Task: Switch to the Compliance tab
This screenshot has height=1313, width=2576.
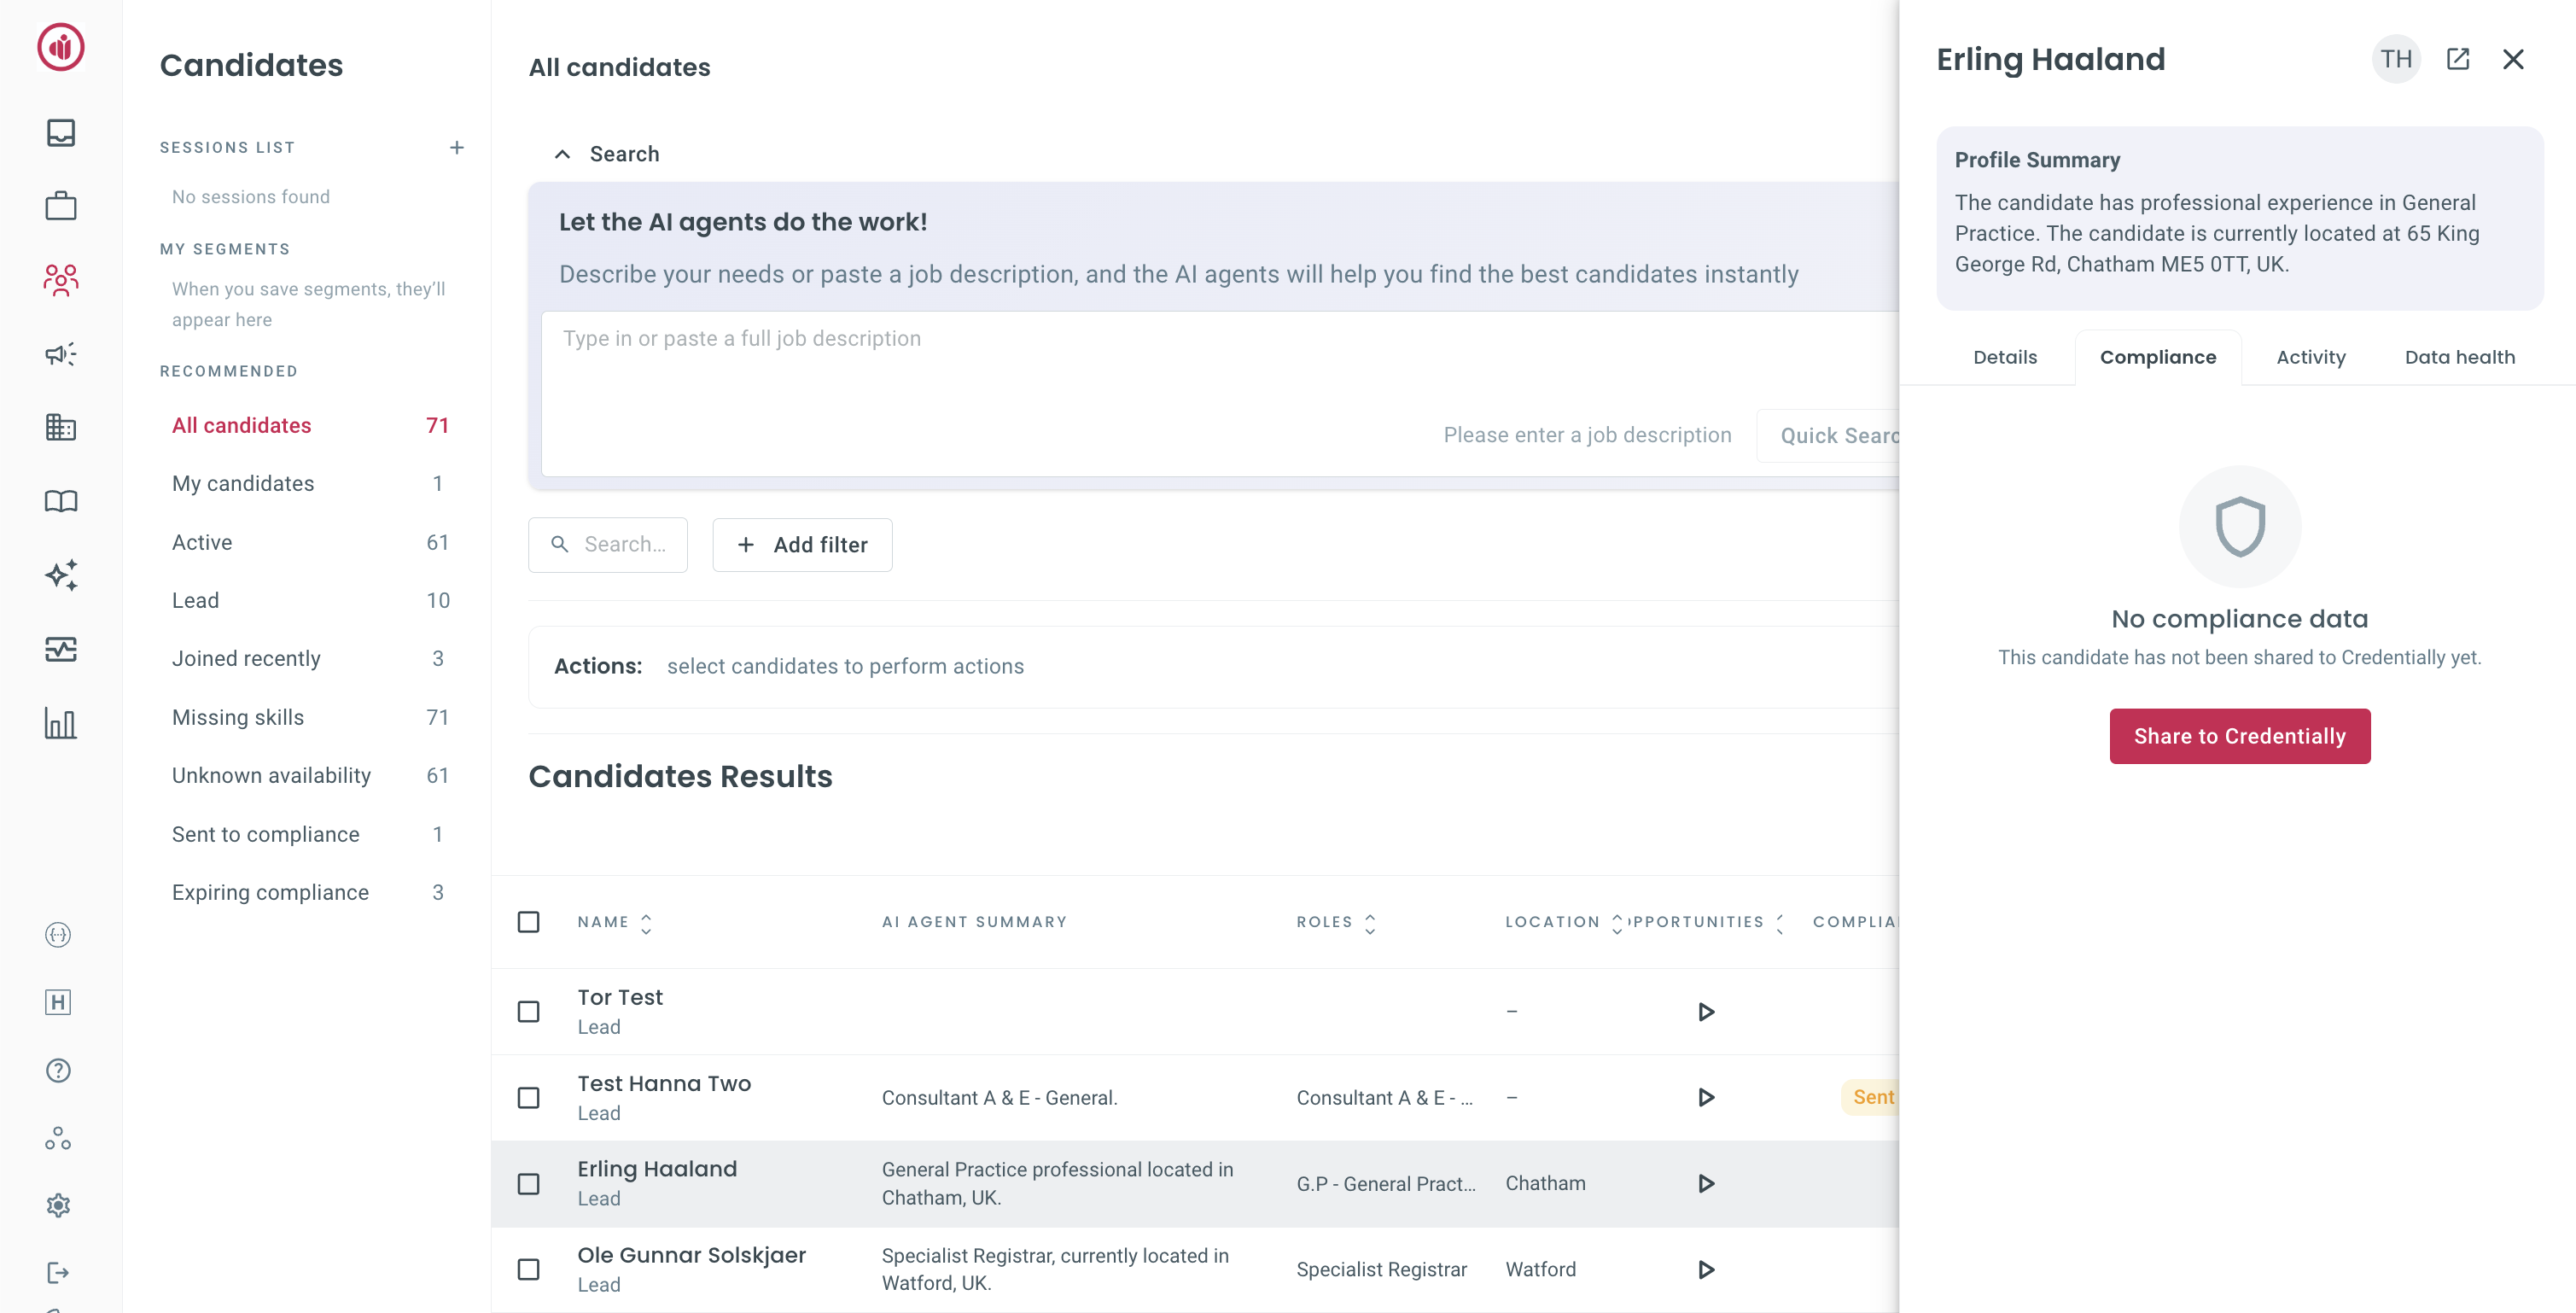Action: (x=2157, y=357)
